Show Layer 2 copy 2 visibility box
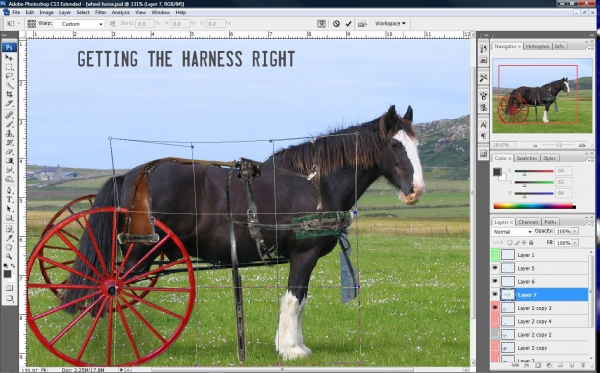The image size is (600, 373). pyautogui.click(x=495, y=335)
